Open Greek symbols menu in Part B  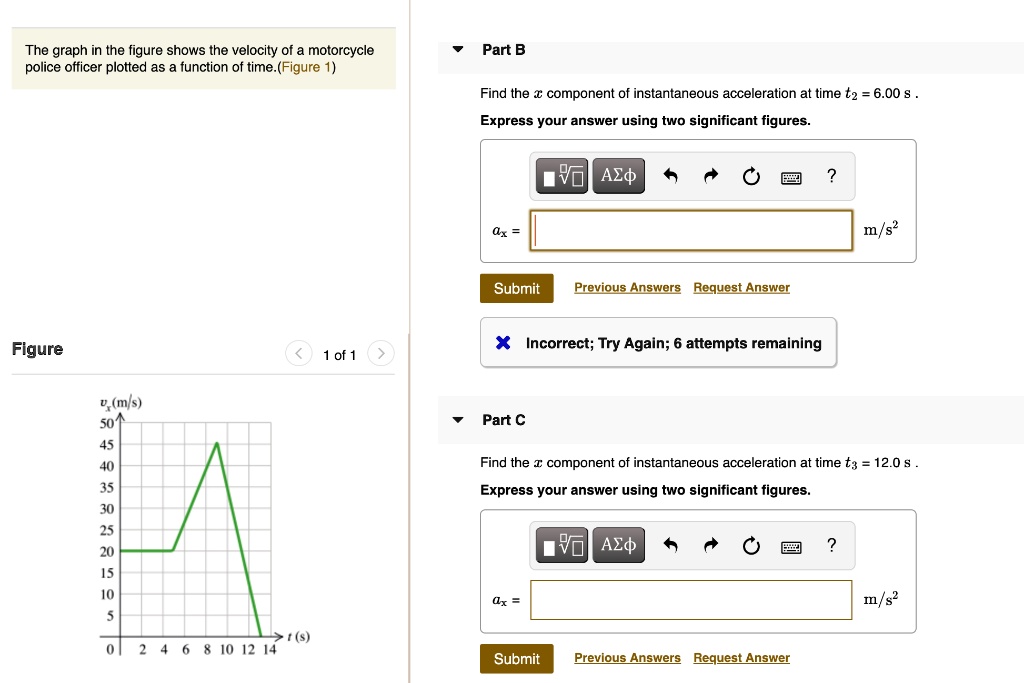(618, 177)
